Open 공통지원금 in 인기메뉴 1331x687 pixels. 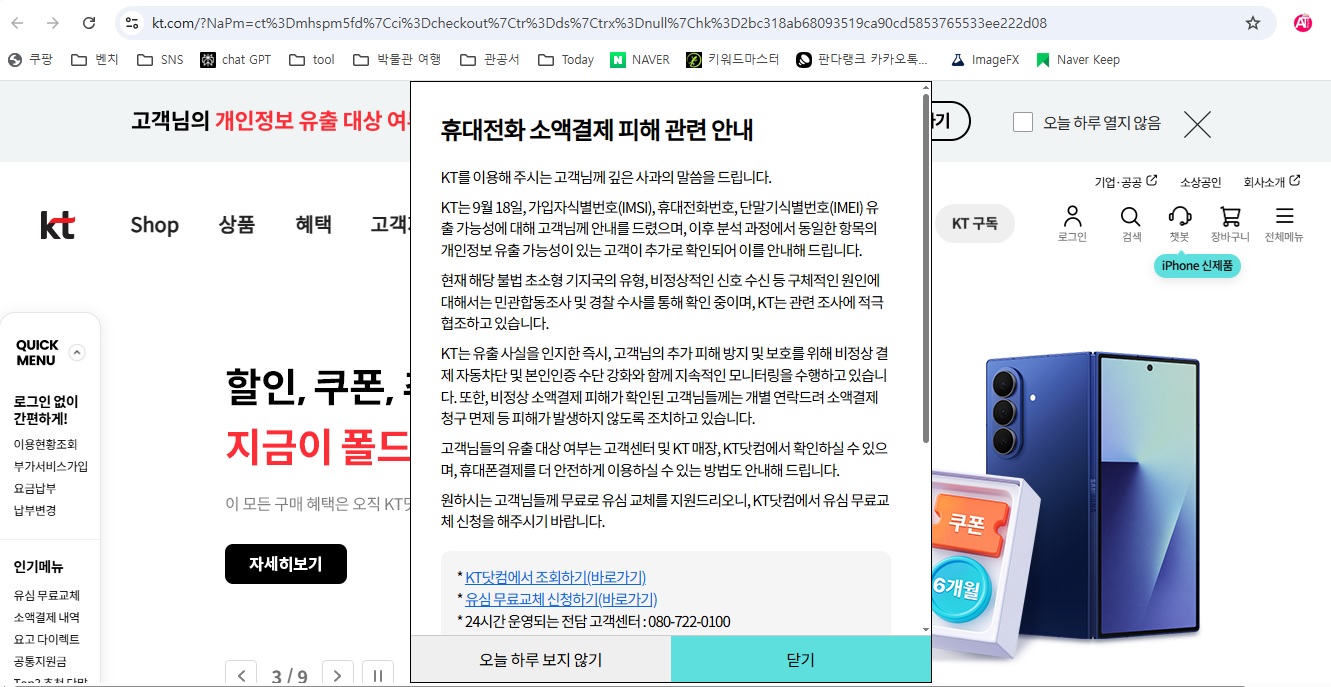click(40, 661)
